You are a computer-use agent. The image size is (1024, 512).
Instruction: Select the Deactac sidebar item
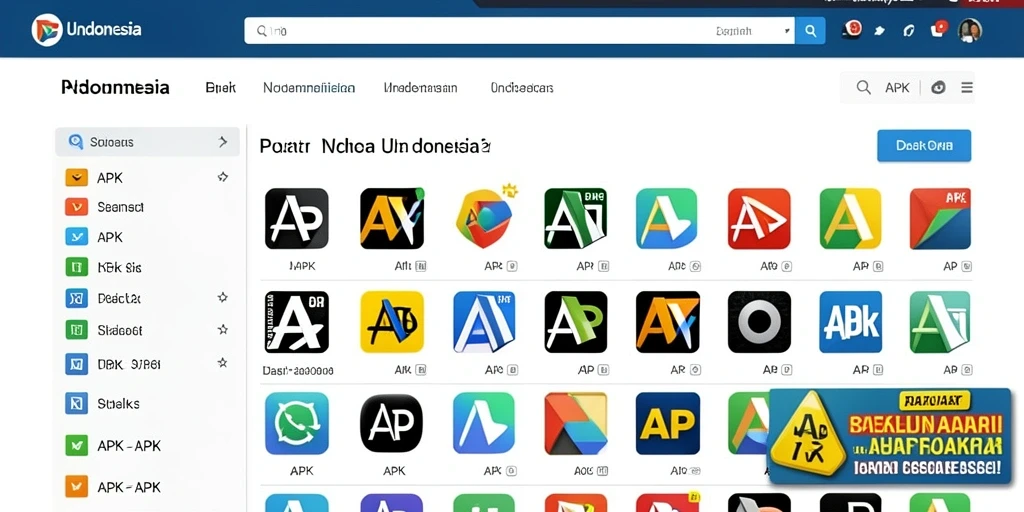pyautogui.click(x=147, y=298)
